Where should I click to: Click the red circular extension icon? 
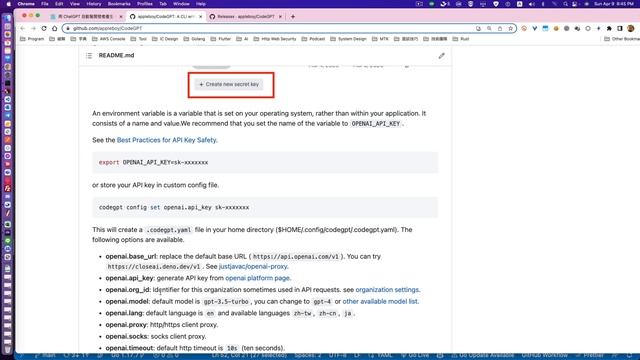coord(524,29)
